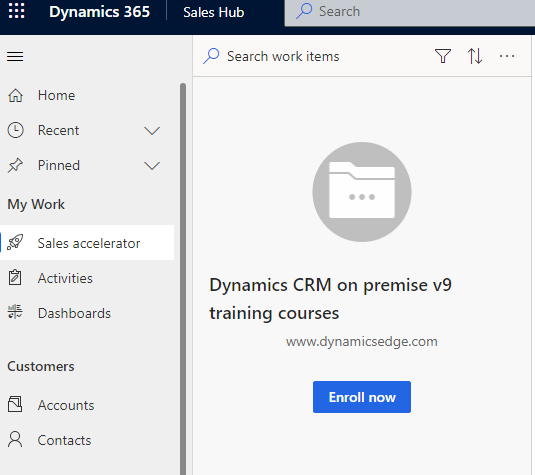Screen dimensions: 535x475
Task: Click the empty folder illustration
Action: [x=362, y=192]
